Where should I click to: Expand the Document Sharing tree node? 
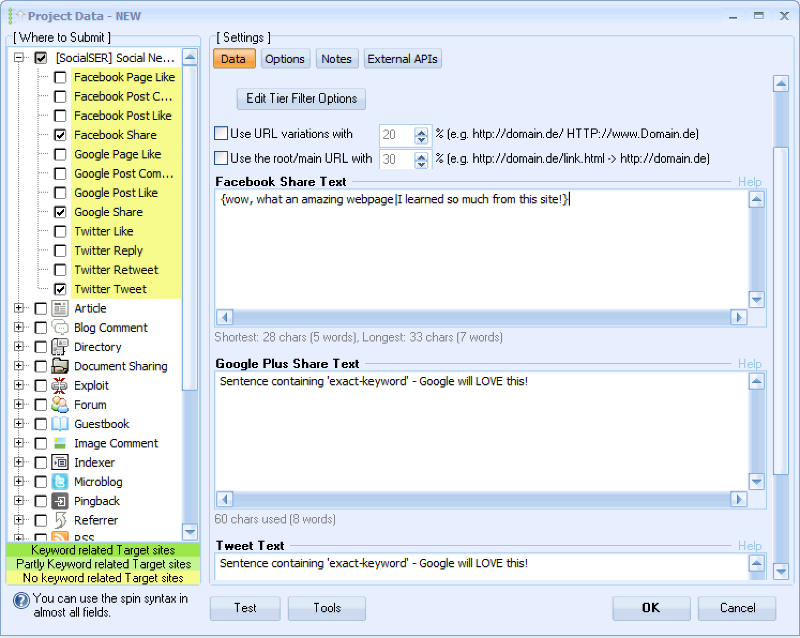tap(19, 366)
